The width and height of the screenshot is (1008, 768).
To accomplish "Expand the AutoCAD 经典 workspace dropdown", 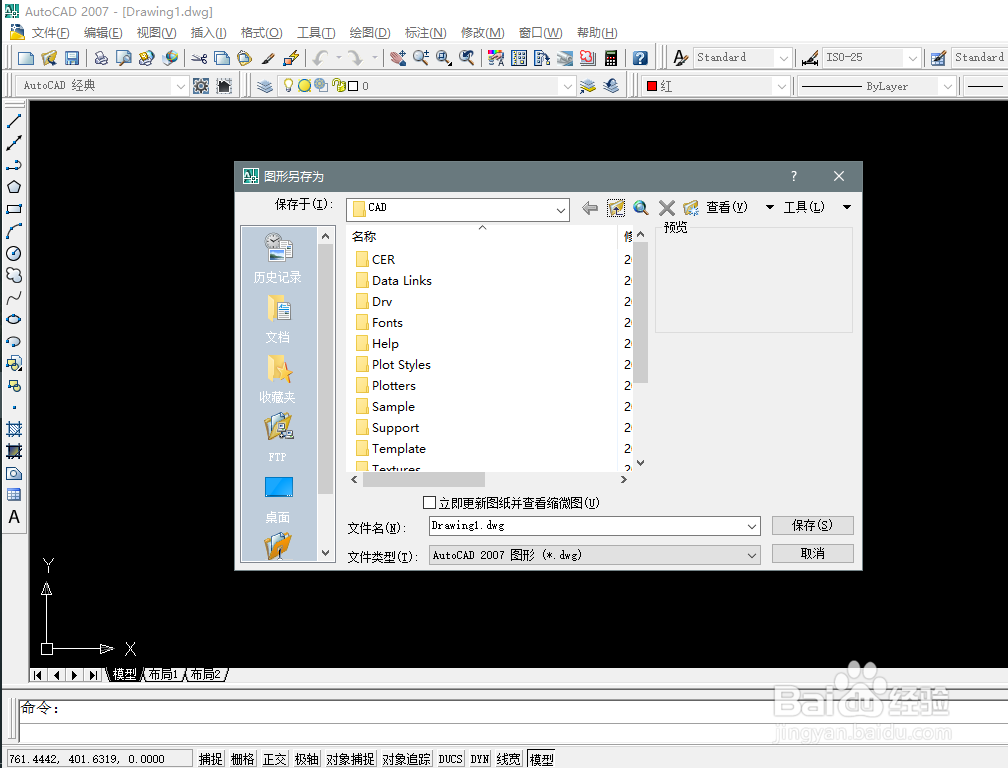I will click(x=180, y=86).
